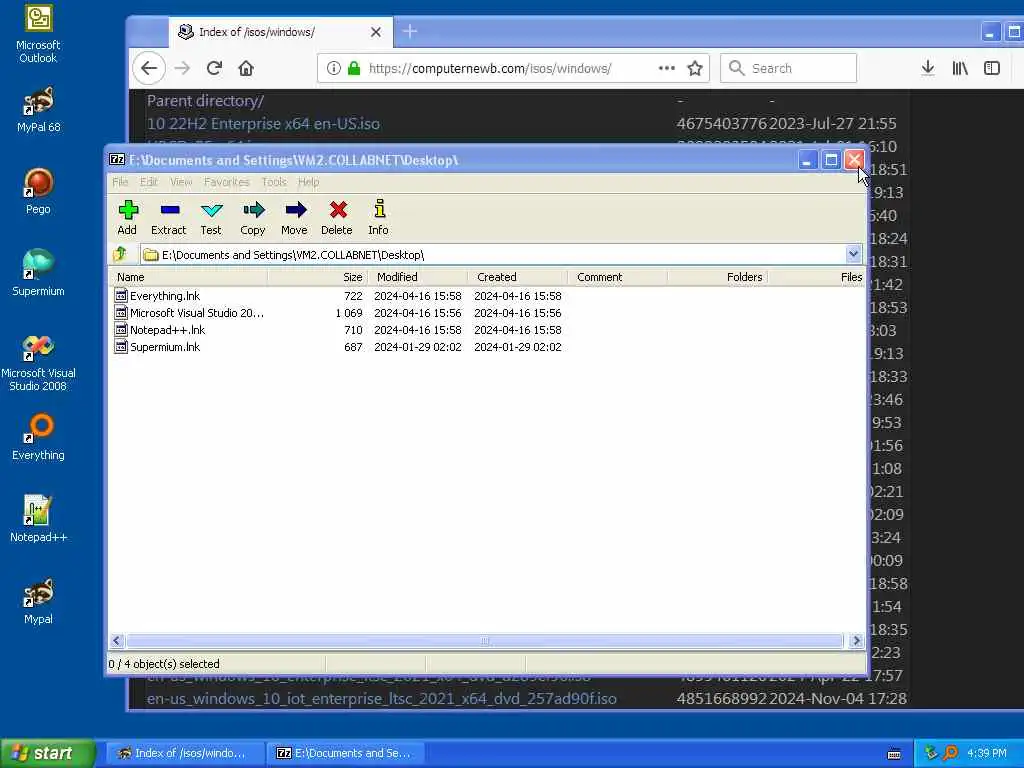The width and height of the screenshot is (1024, 768).
Task: Open the 7-Zip Edit menu
Action: 149,182
